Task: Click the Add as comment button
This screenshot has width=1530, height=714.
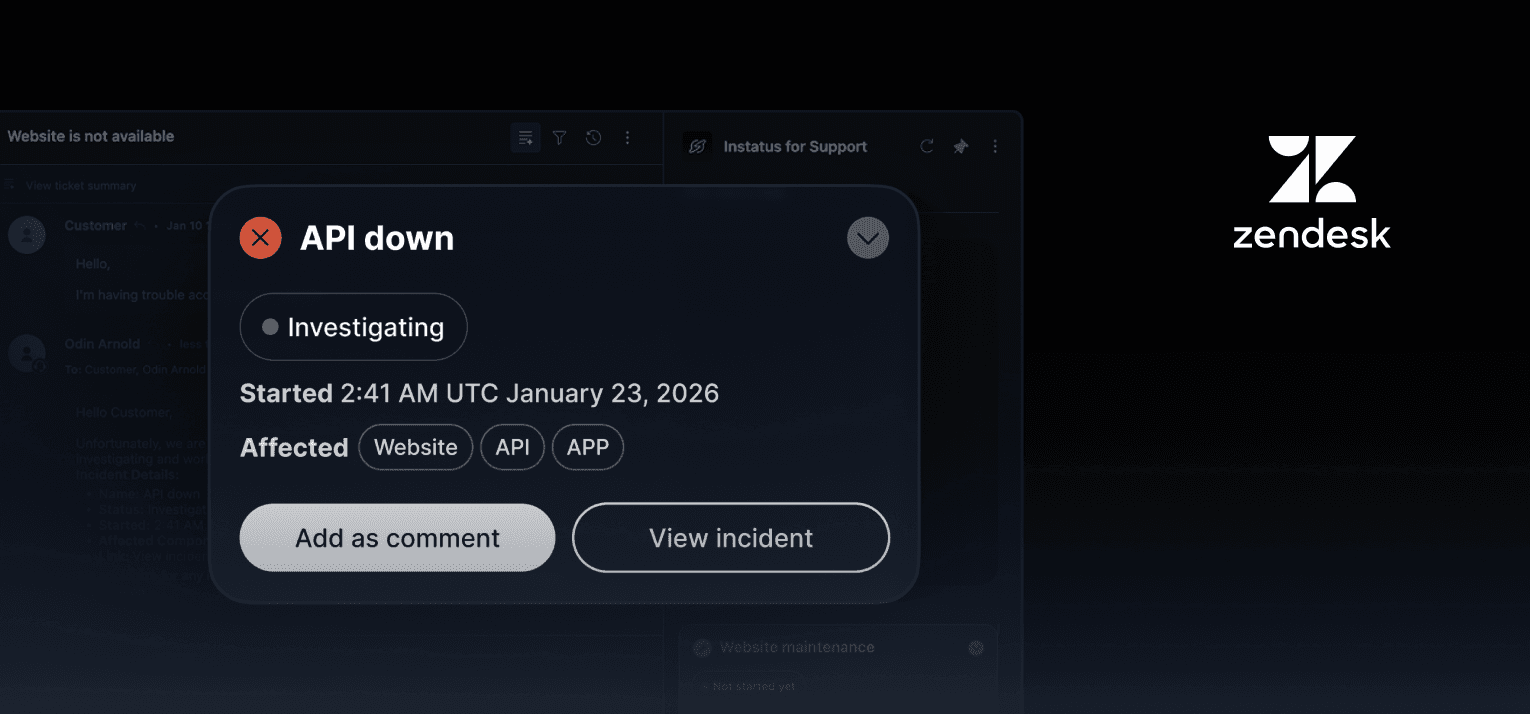Action: click(x=397, y=538)
